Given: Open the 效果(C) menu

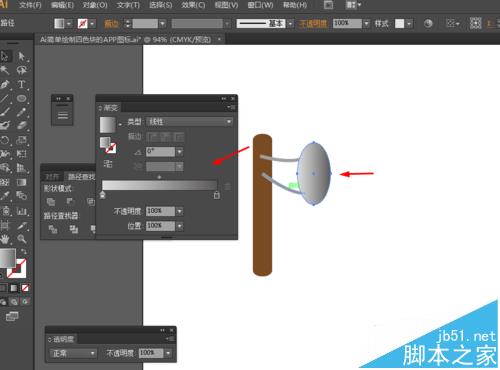Looking at the screenshot, I should click(193, 5).
